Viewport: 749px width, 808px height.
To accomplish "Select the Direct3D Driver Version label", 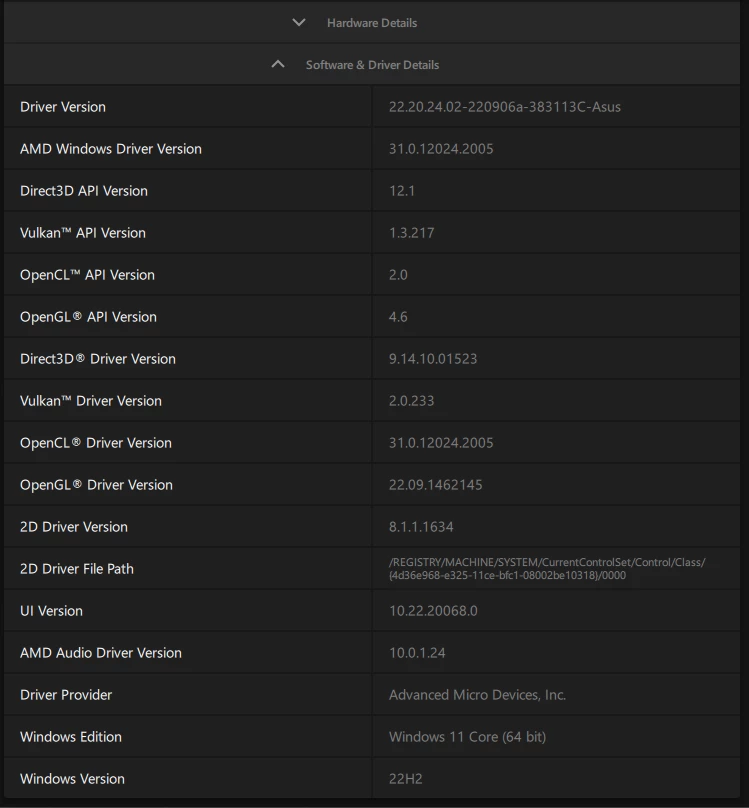I will pos(98,359).
